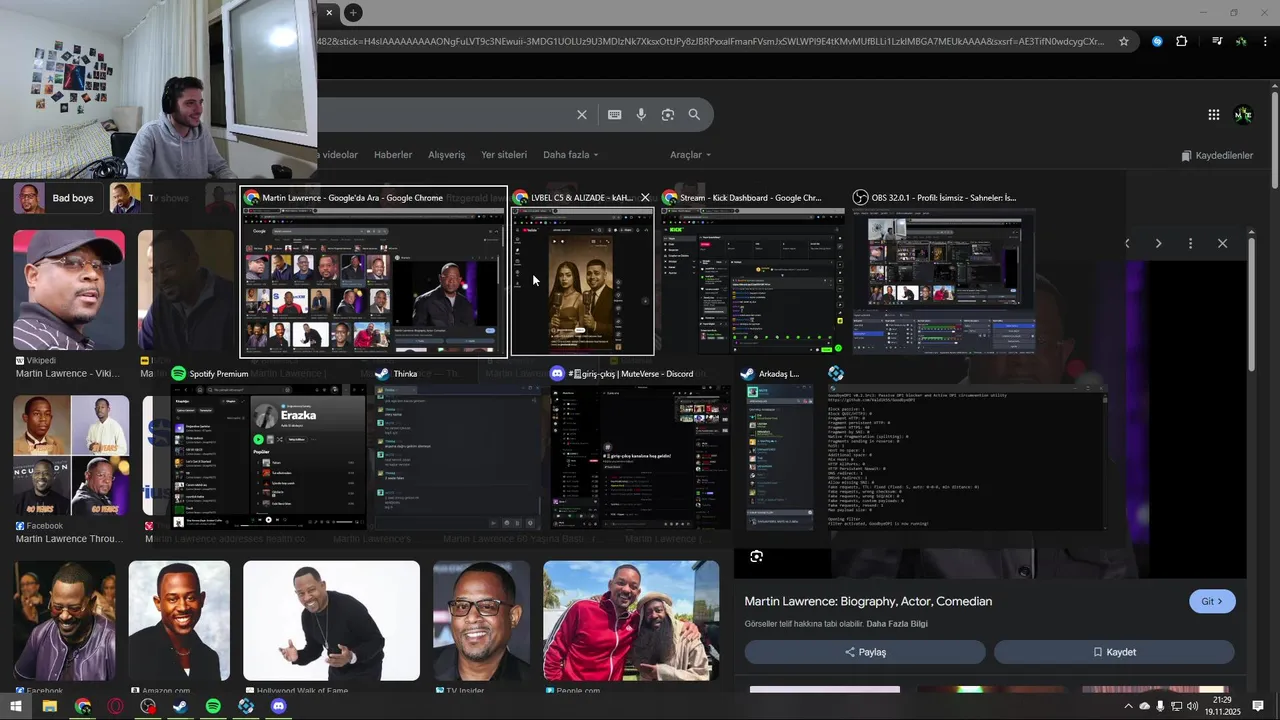This screenshot has width=1280, height=720.
Task: Expand the Daha fazla dropdown
Action: point(570,155)
